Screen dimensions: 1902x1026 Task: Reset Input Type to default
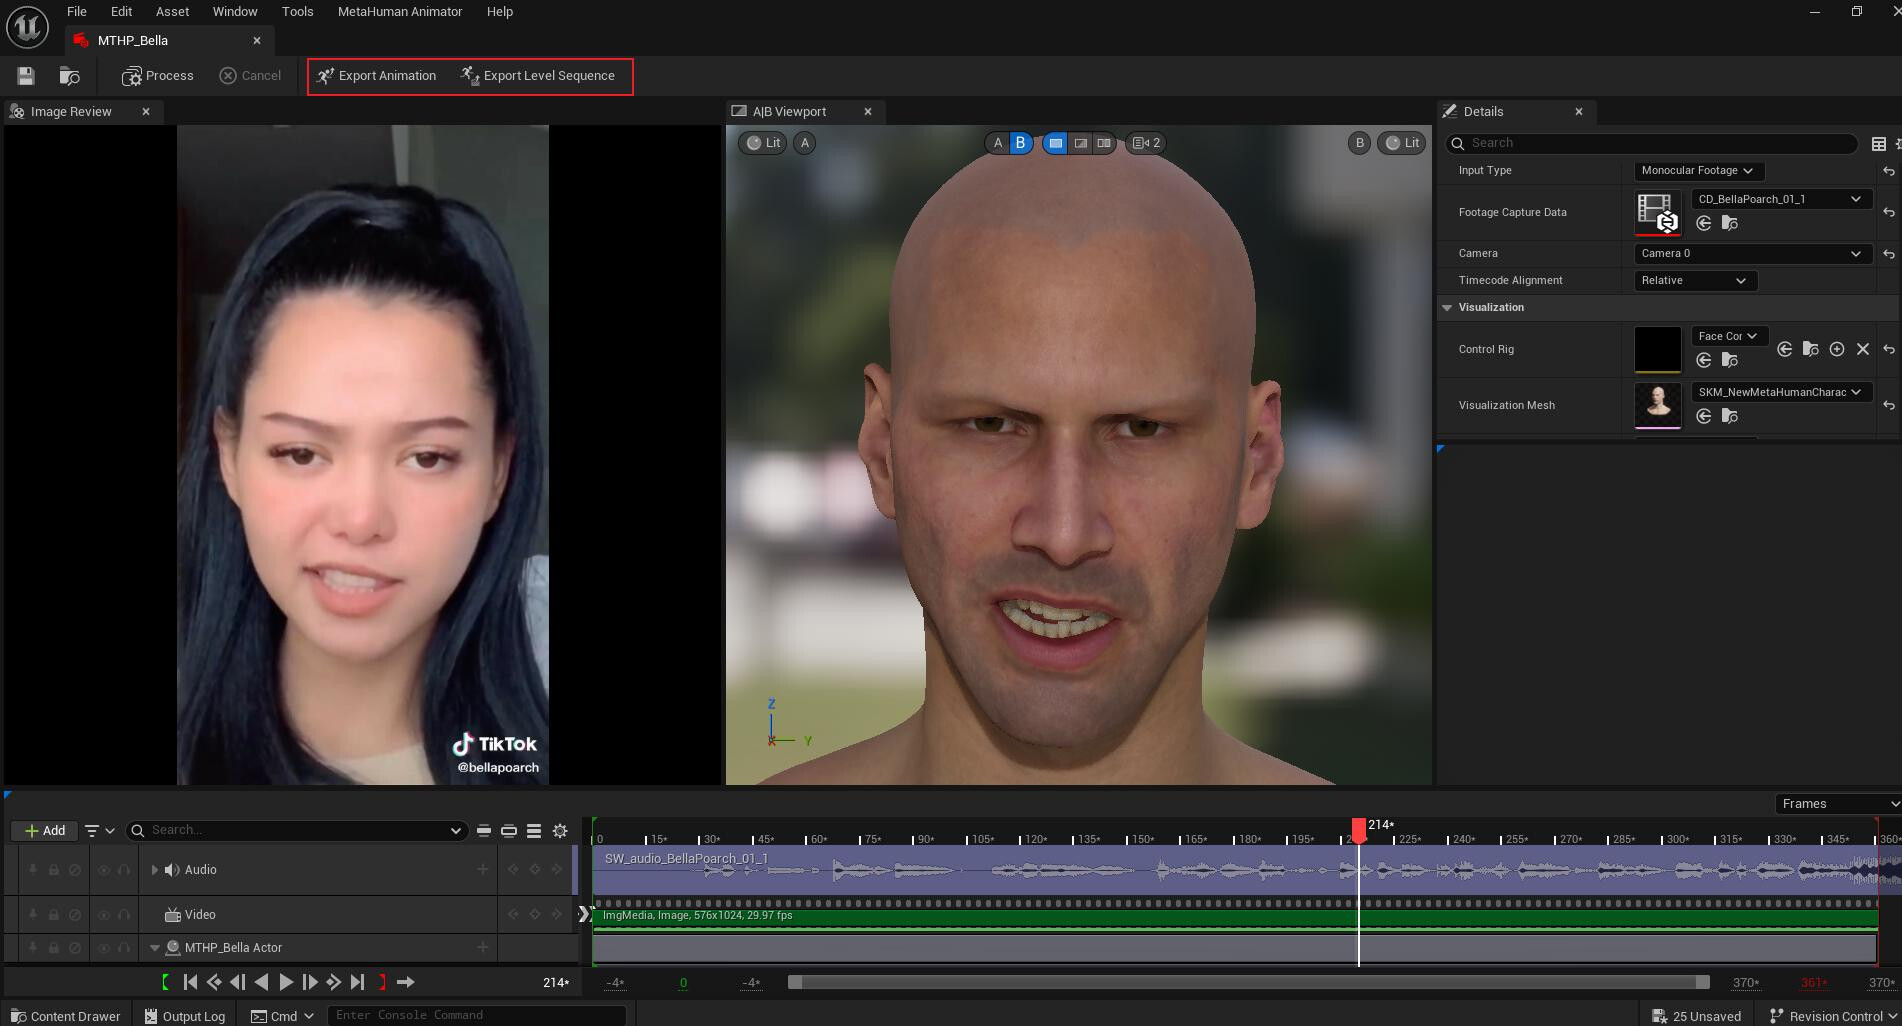(1889, 171)
